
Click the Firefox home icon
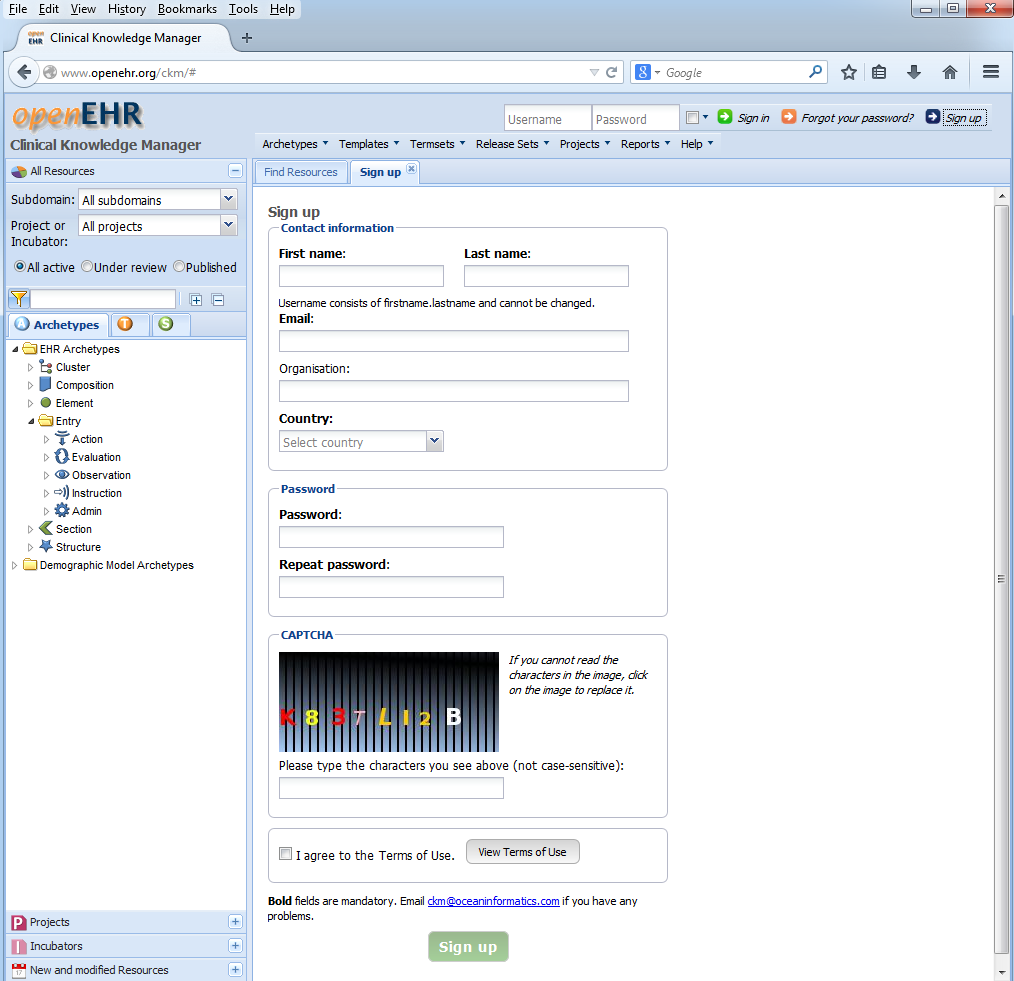coord(950,72)
